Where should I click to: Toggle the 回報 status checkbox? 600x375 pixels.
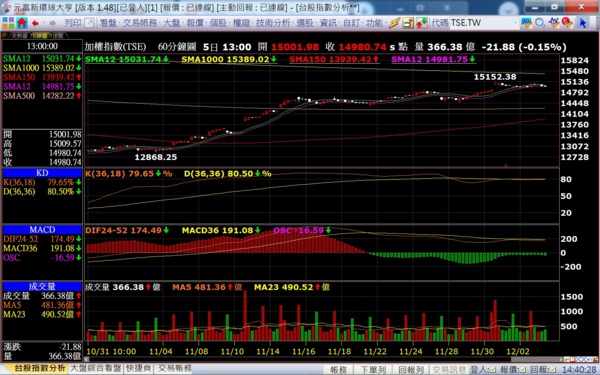click(553, 370)
